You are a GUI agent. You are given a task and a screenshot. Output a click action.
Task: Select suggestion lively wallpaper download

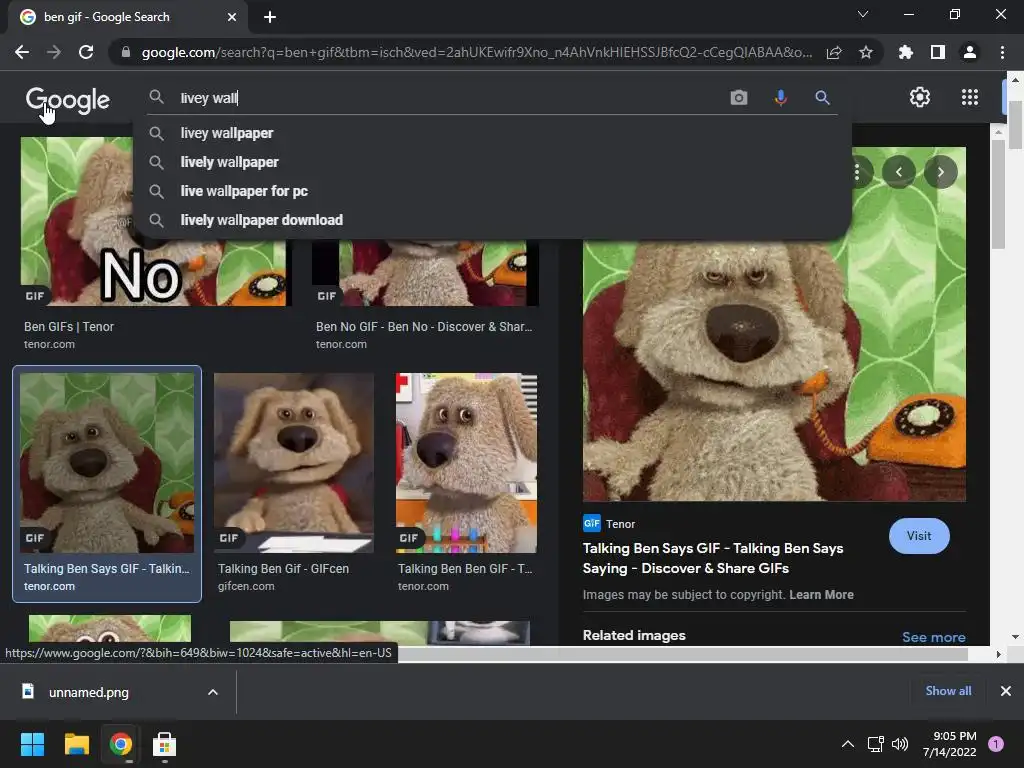(492, 220)
